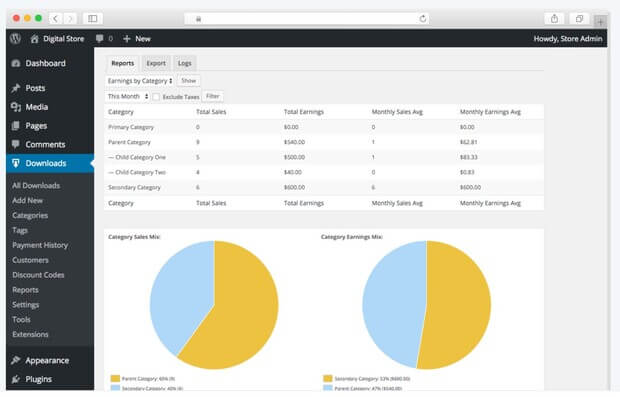Viewport: 620px width, 397px height.
Task: Click the comments bubble icon in admin bar
Action: 100,38
